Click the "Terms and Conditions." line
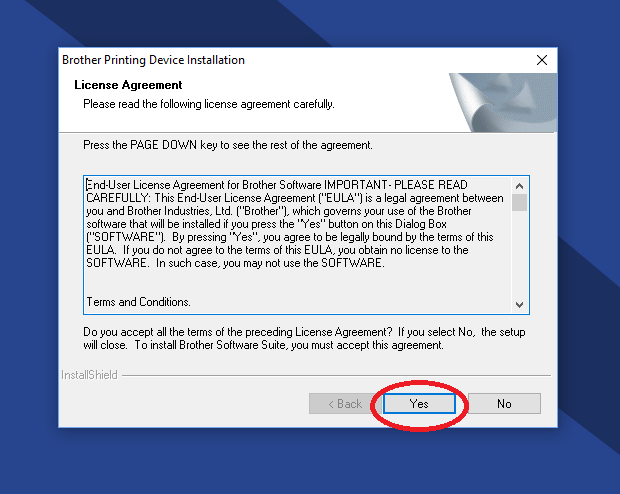The width and height of the screenshot is (620, 494). click(x=138, y=302)
